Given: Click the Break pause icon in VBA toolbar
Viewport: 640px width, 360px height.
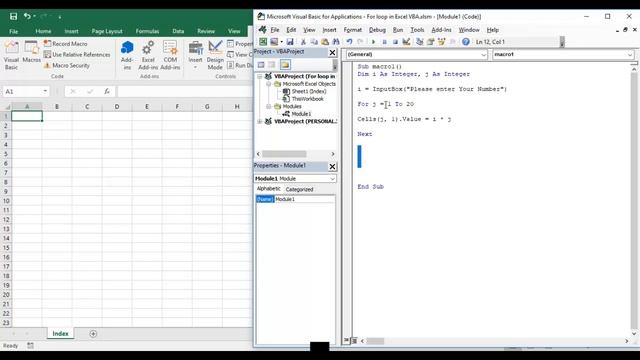Looking at the screenshot, I should pos(384,42).
